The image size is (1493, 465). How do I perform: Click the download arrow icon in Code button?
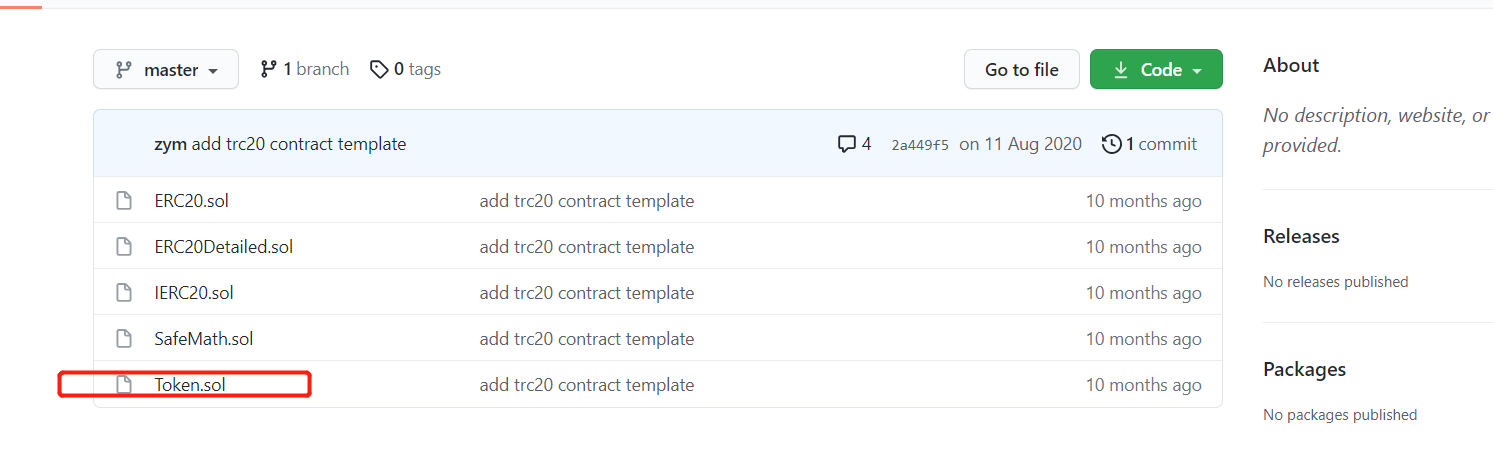tap(1121, 69)
